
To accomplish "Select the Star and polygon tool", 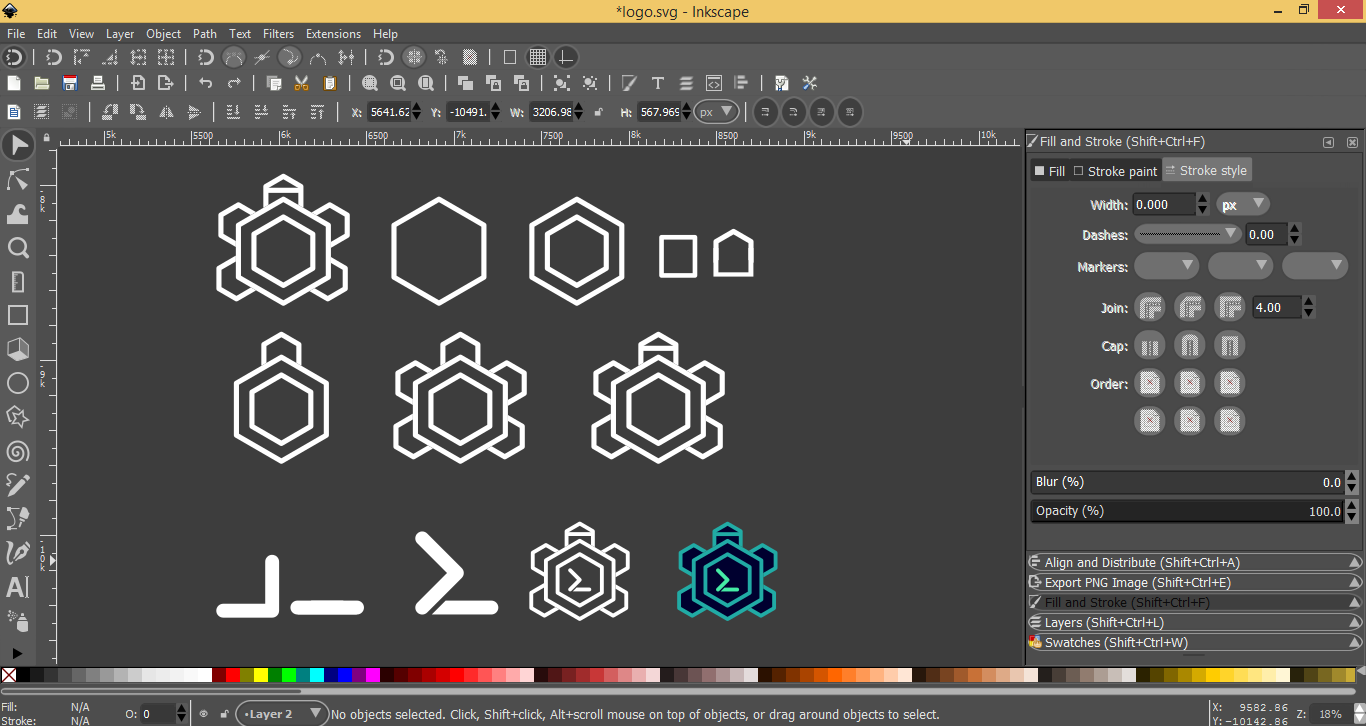I will pyautogui.click(x=17, y=417).
